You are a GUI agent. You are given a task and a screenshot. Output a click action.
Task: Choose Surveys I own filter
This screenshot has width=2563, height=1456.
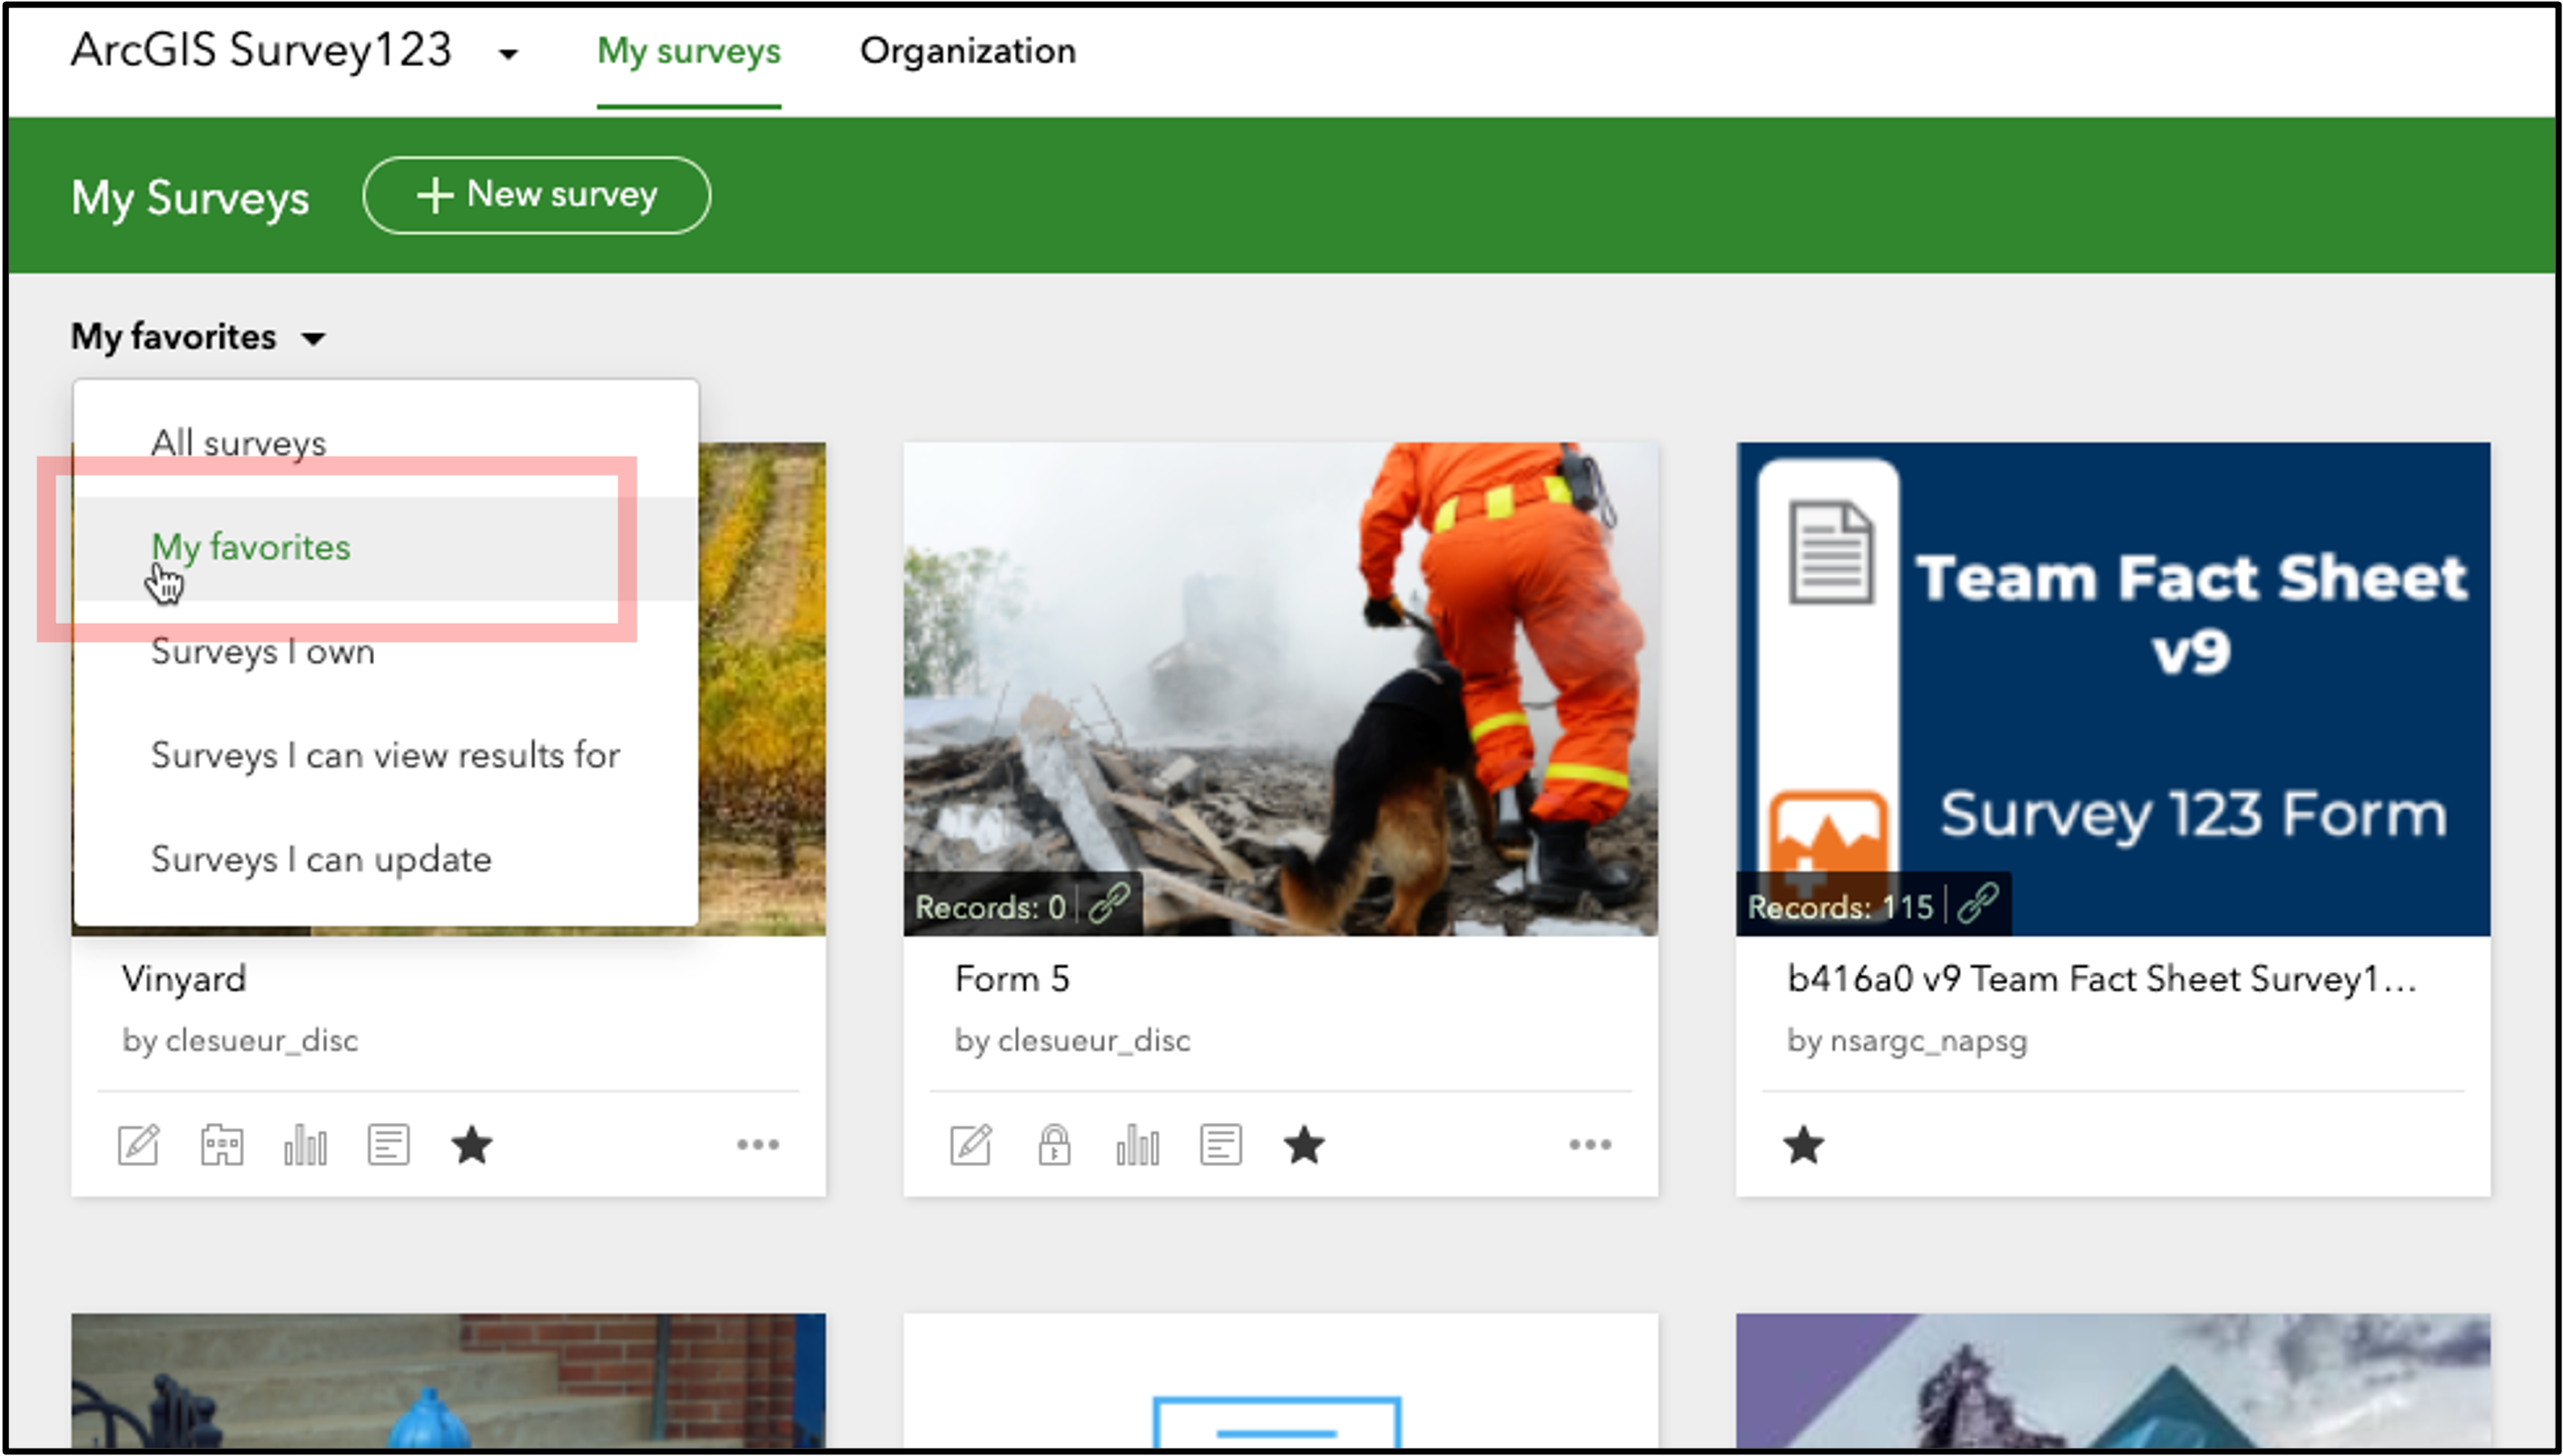click(263, 651)
